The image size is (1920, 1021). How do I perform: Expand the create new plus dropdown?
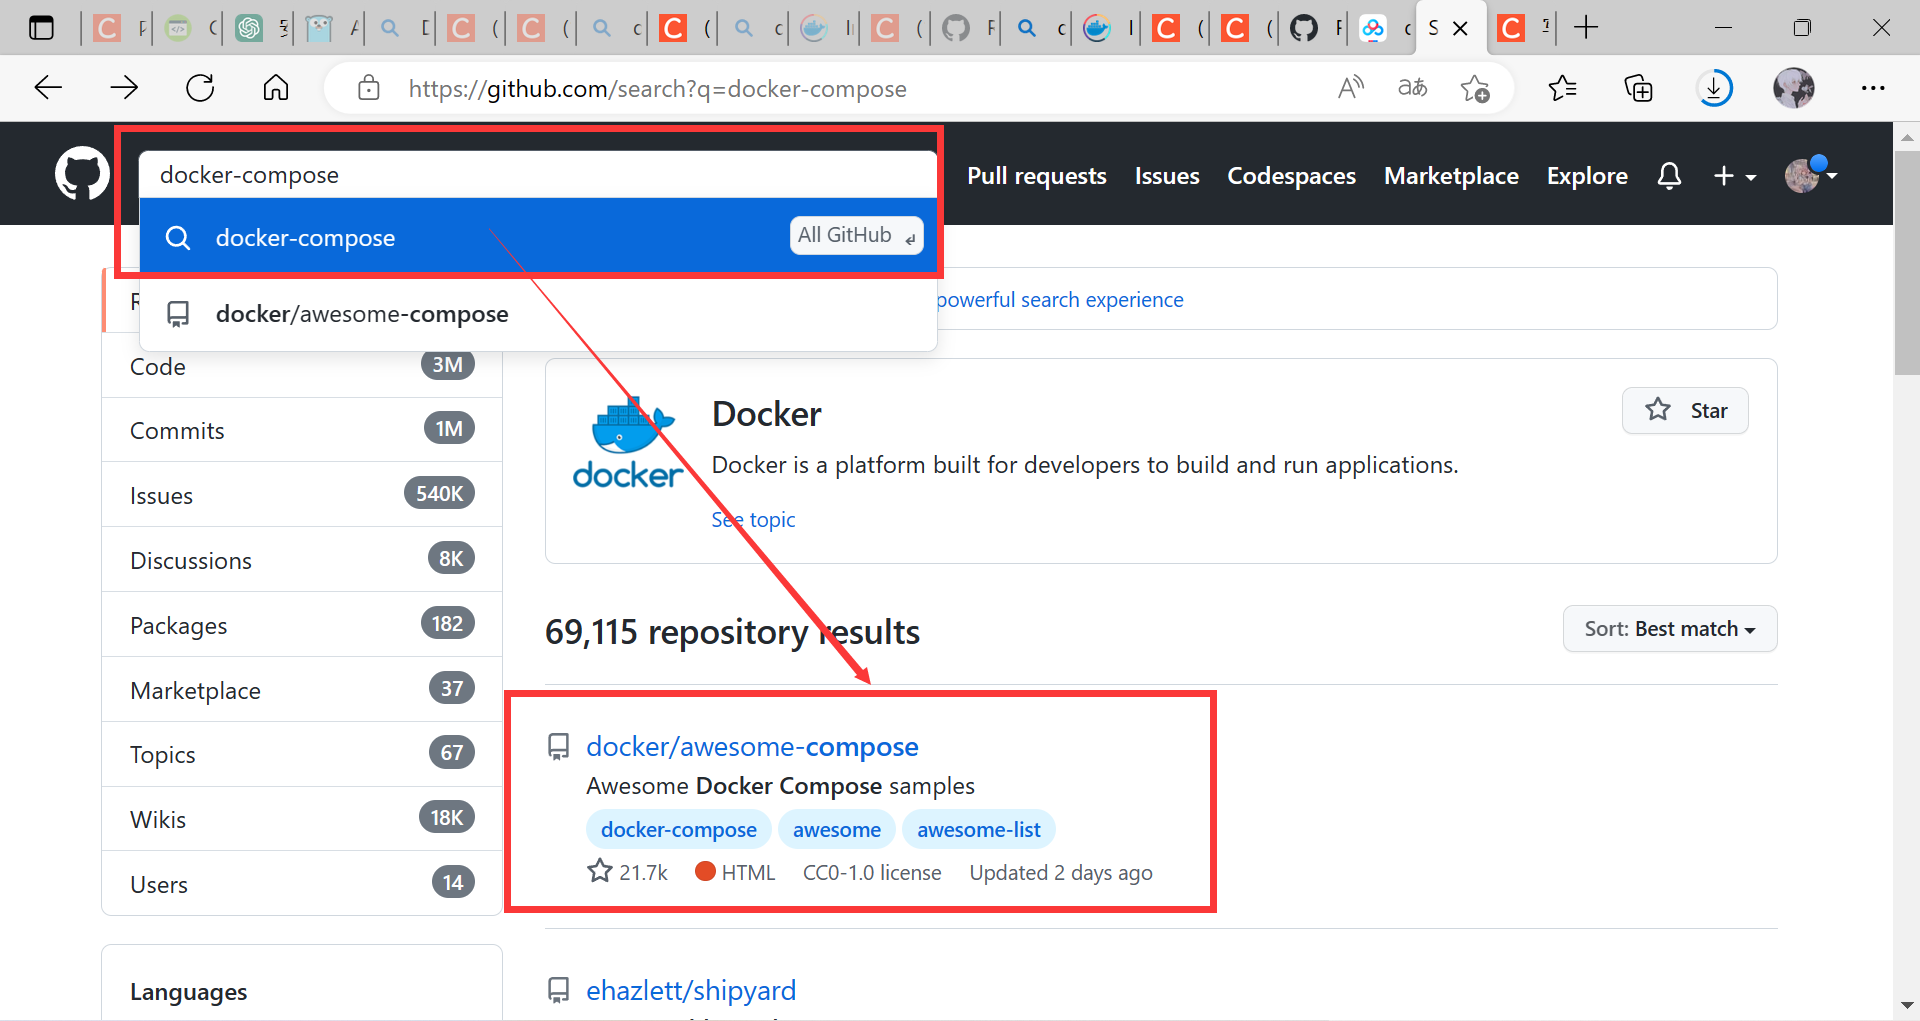[x=1735, y=176]
